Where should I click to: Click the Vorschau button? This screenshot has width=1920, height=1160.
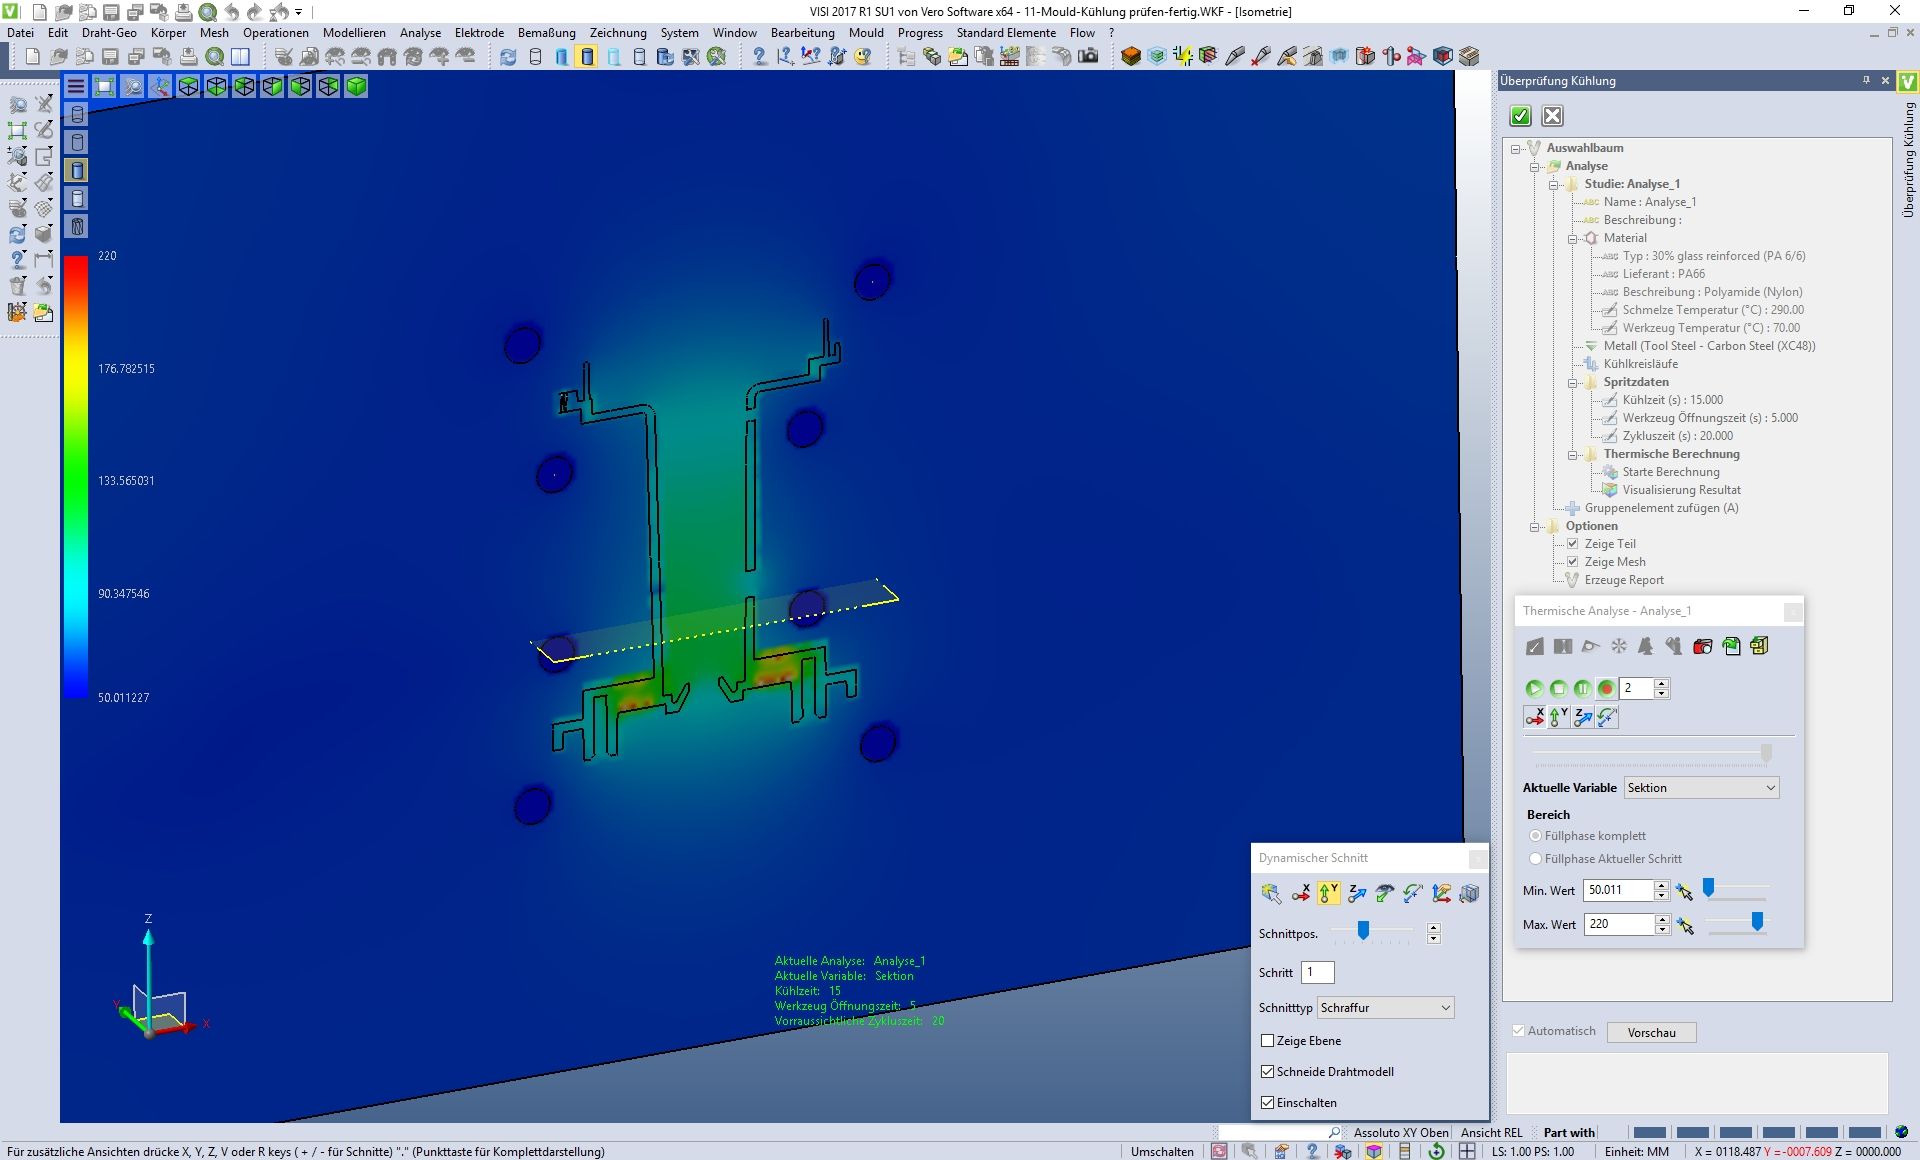(1651, 1033)
